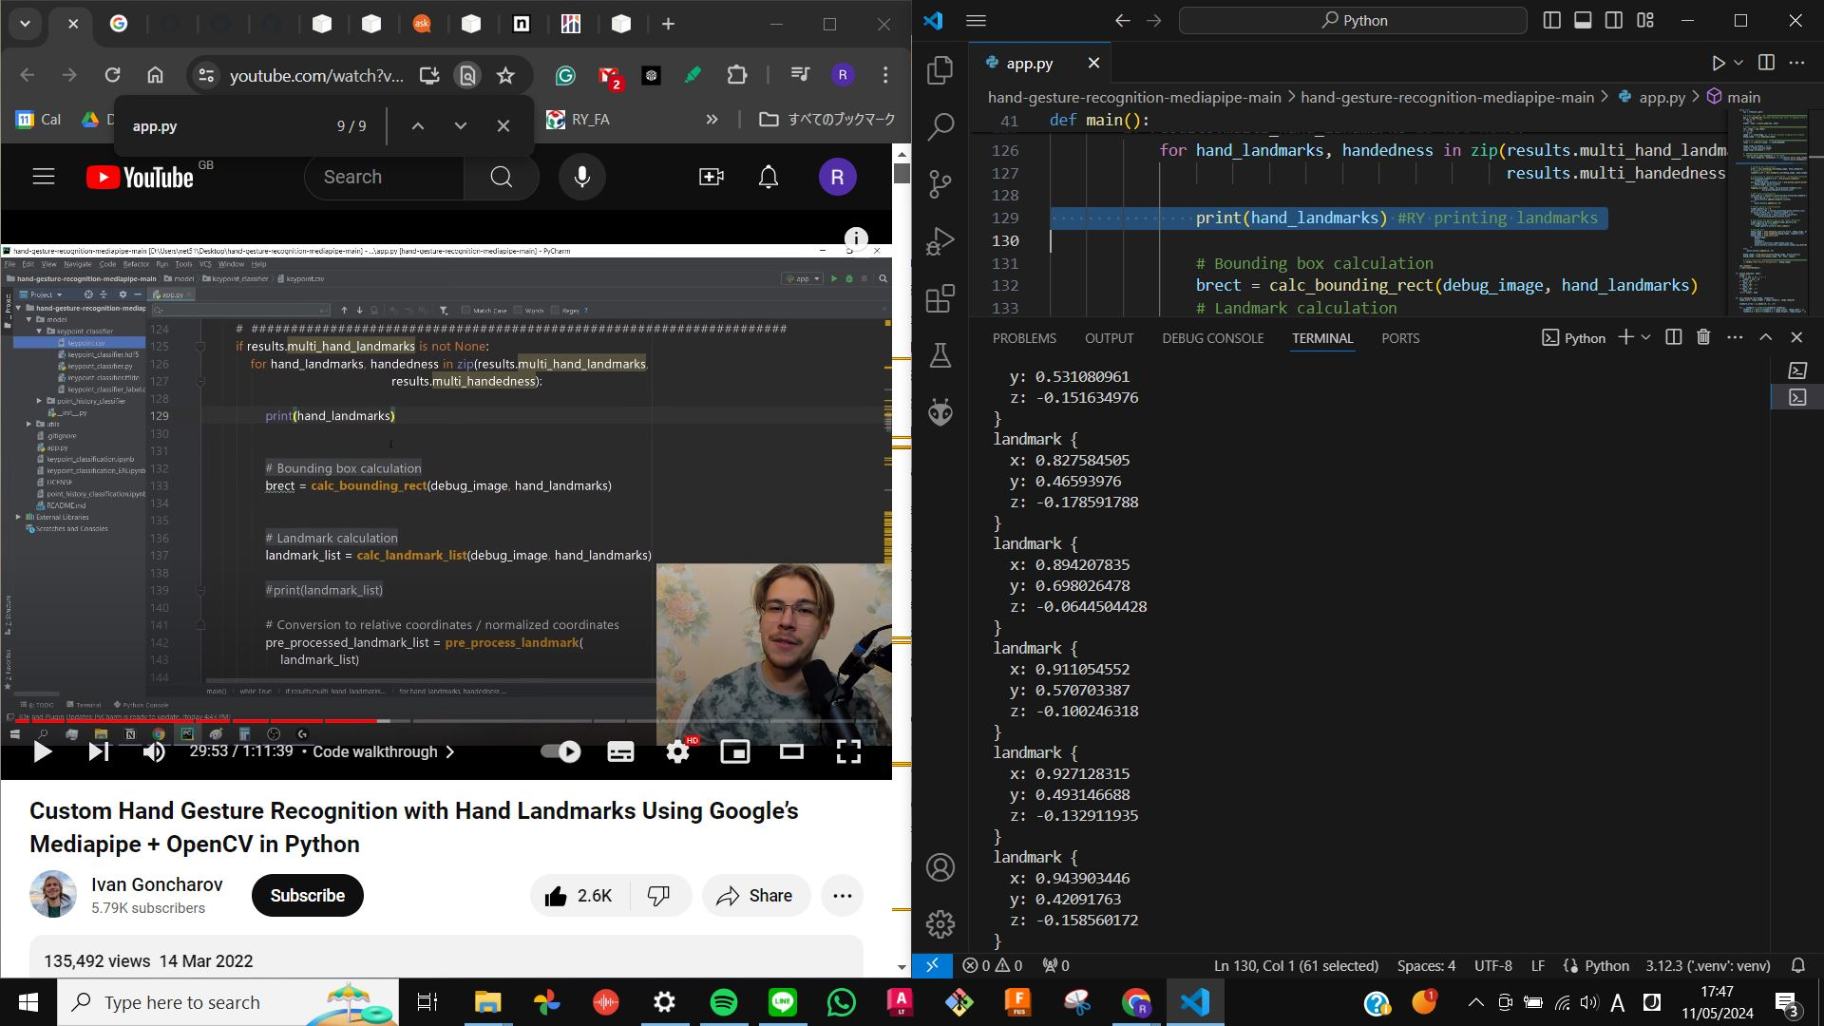Viewport: 1824px width, 1026px height.
Task: Split the VS Code editor right
Action: coord(1766,62)
